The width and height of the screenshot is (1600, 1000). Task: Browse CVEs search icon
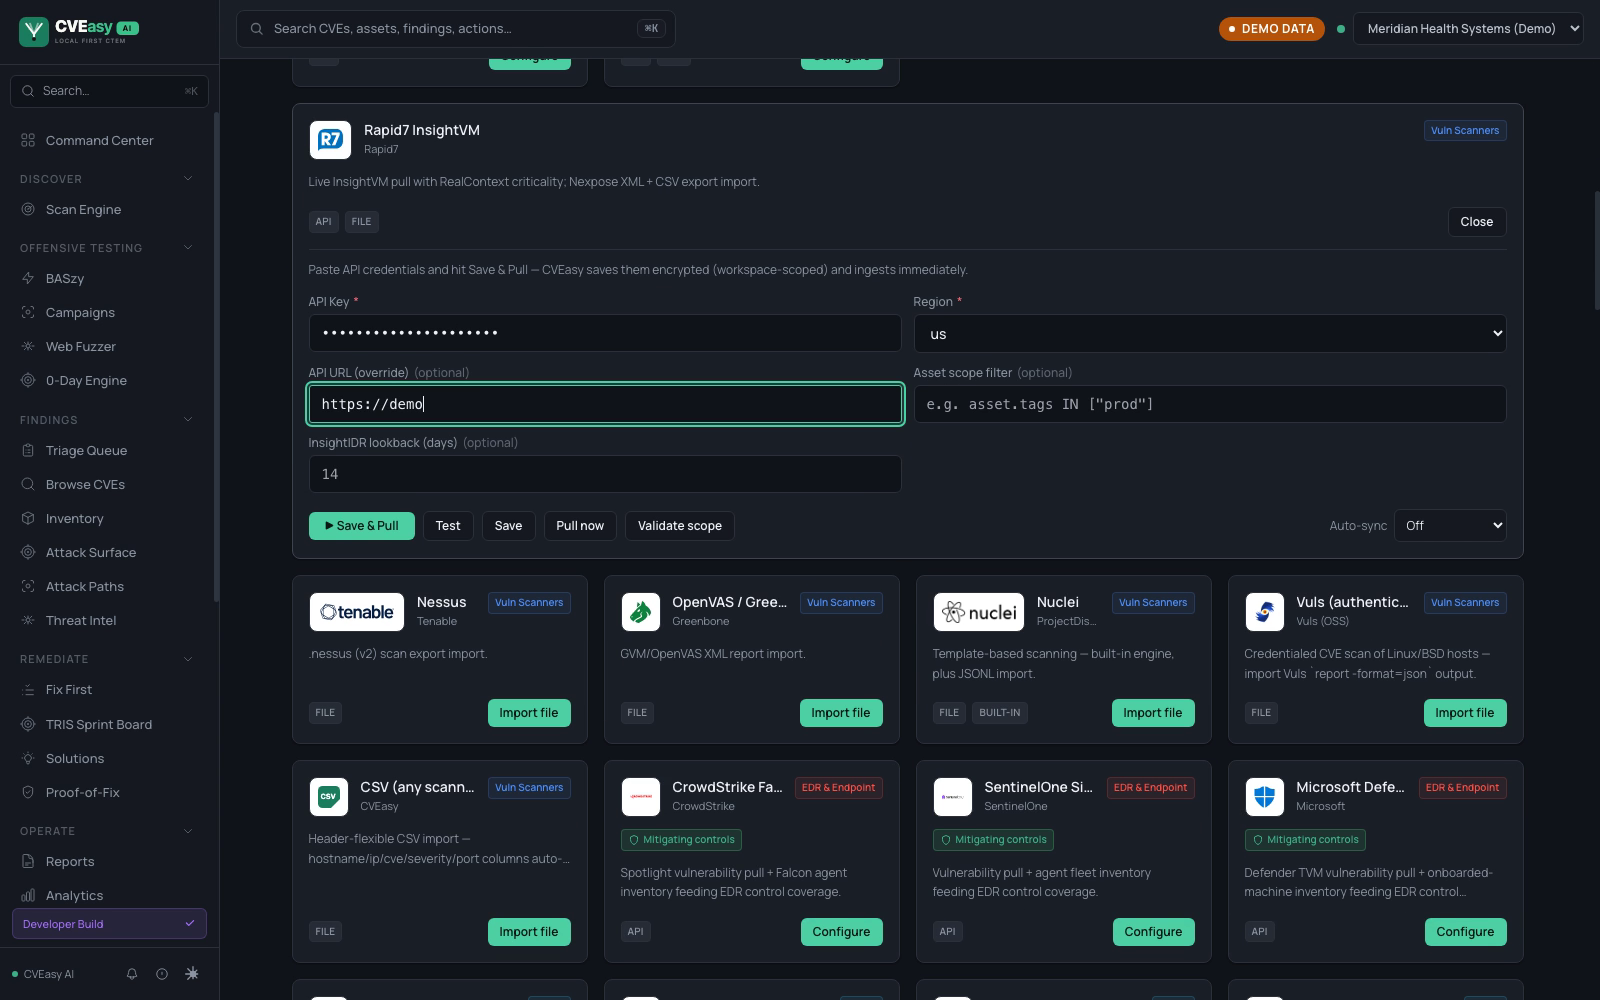28,484
